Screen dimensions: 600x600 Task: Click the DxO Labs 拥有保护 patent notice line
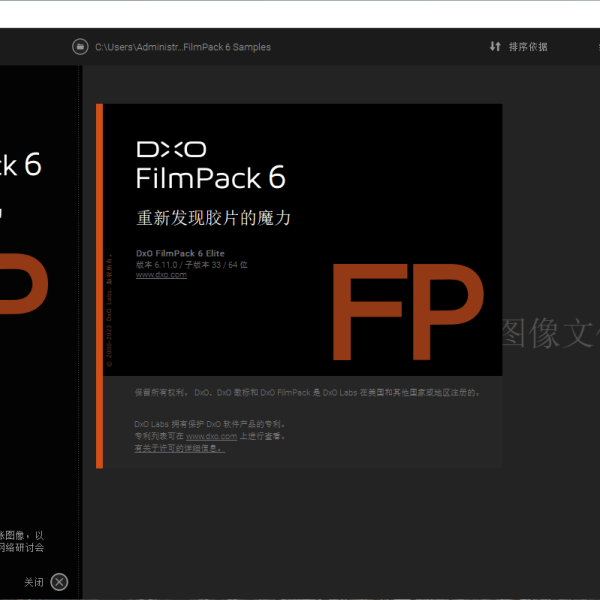[210, 424]
